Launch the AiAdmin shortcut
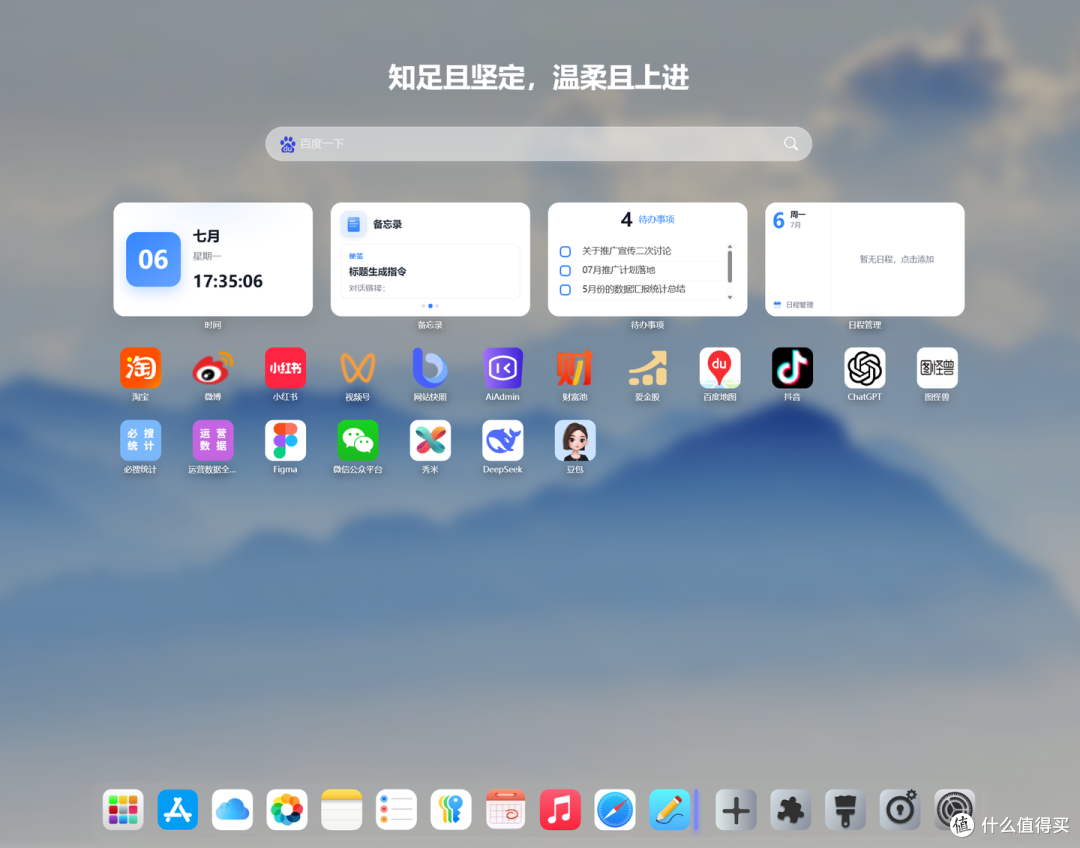 coord(503,368)
